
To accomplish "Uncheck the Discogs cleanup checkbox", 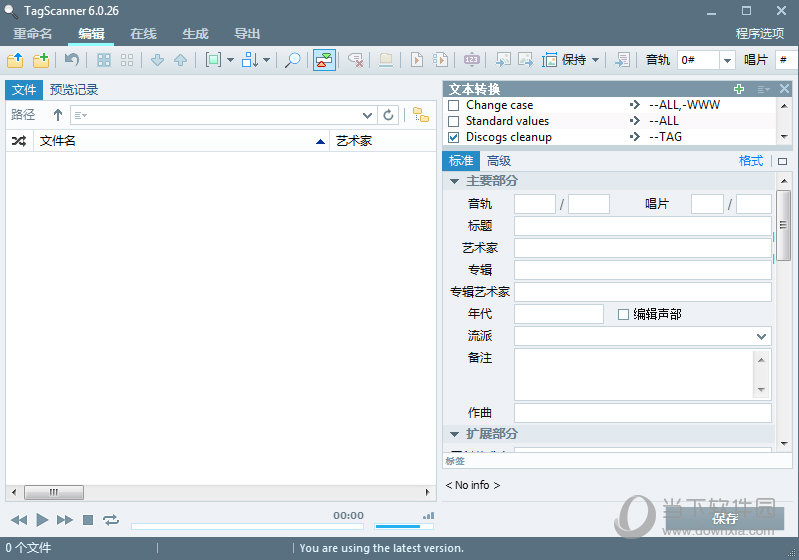I will pyautogui.click(x=454, y=138).
